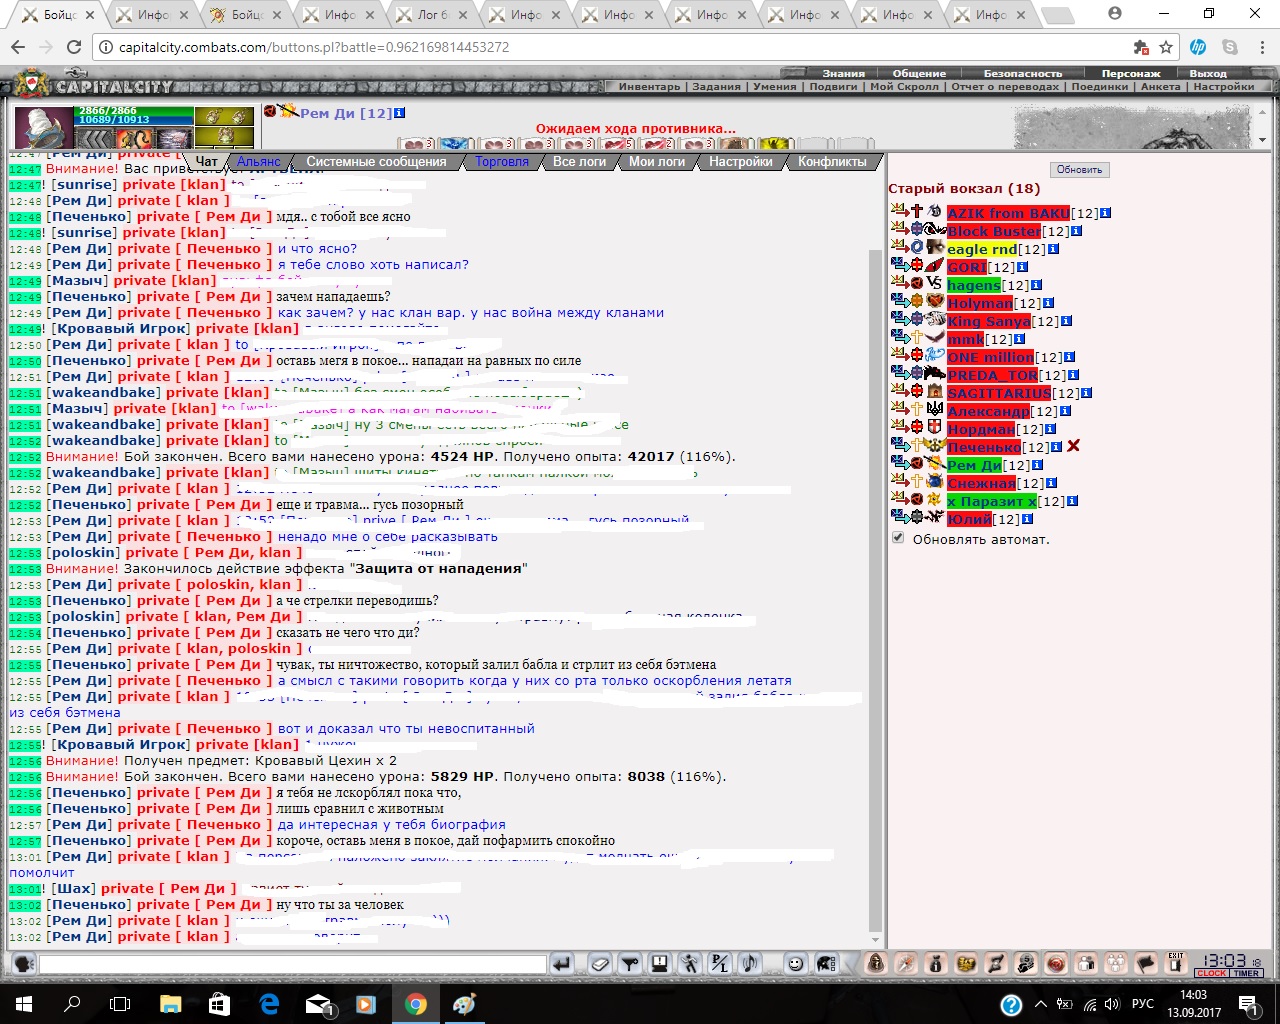
Task: Open the Инвентарь link
Action: click(649, 86)
